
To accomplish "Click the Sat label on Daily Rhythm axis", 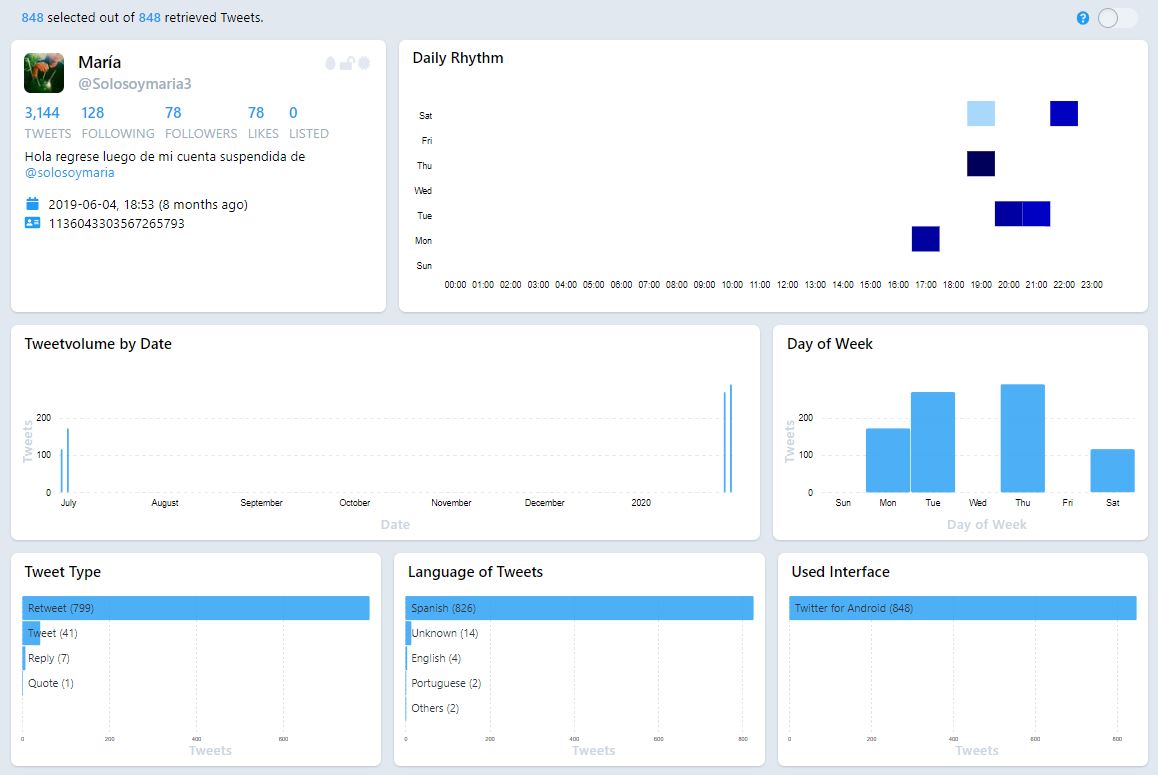I will point(425,115).
